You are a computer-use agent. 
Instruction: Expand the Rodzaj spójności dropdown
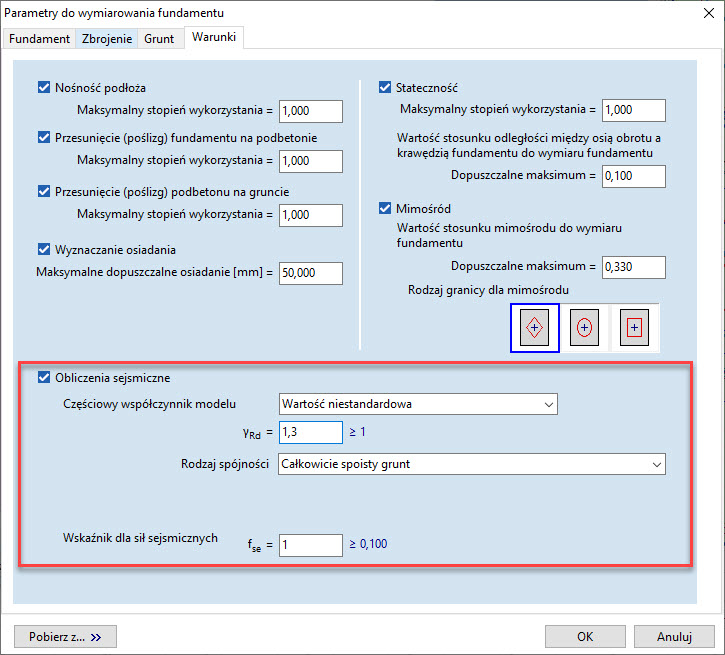point(471,464)
